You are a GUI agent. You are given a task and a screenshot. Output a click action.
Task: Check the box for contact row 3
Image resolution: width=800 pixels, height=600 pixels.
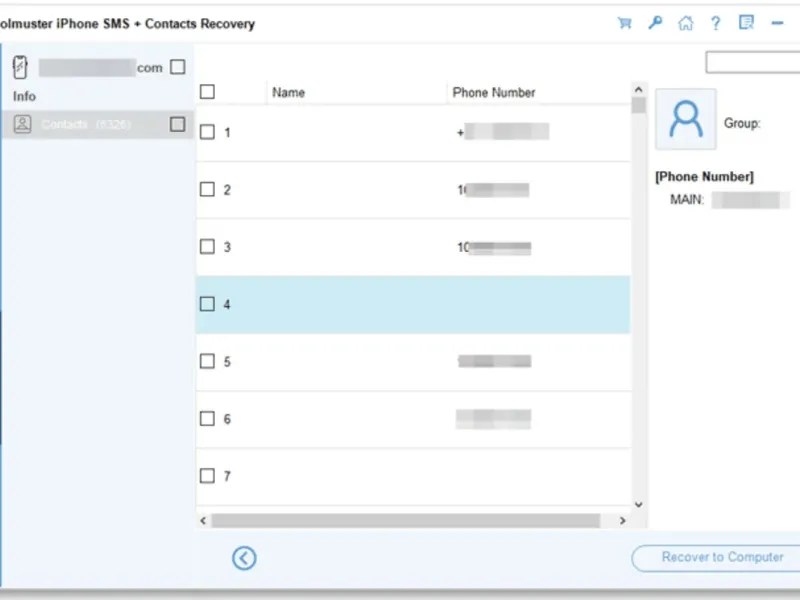[207, 246]
